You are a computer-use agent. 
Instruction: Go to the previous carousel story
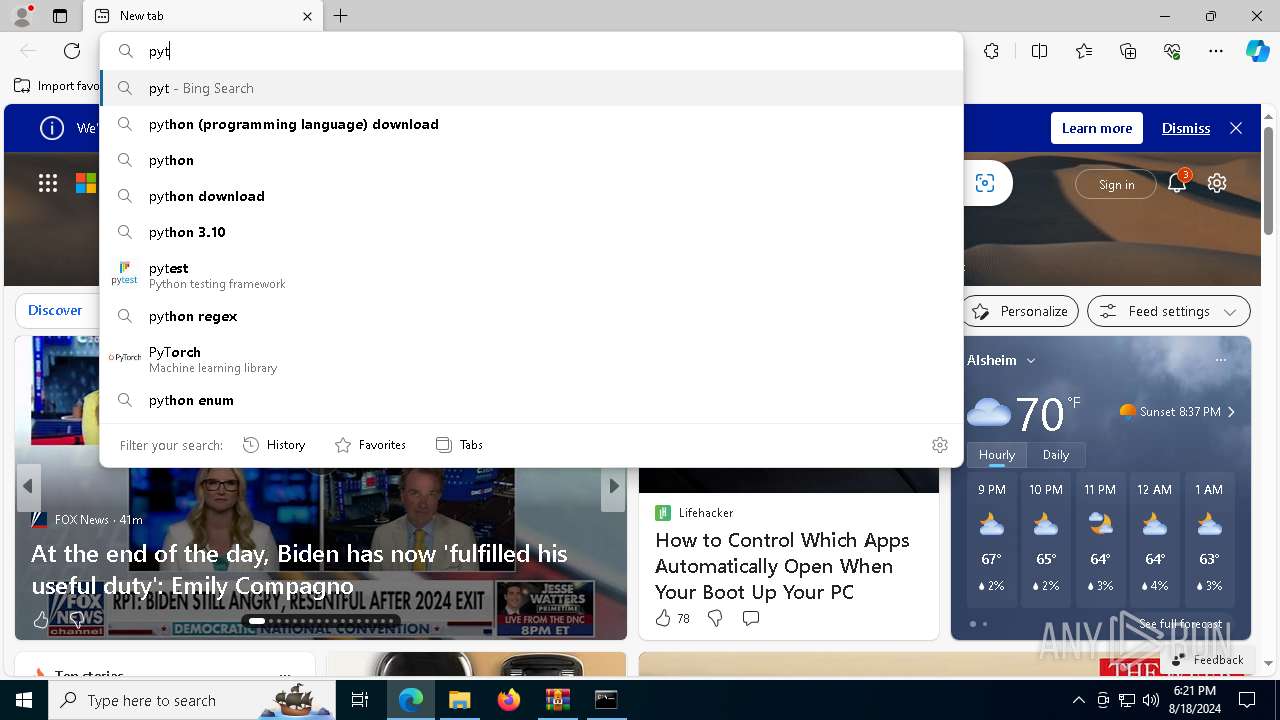tap(28, 486)
